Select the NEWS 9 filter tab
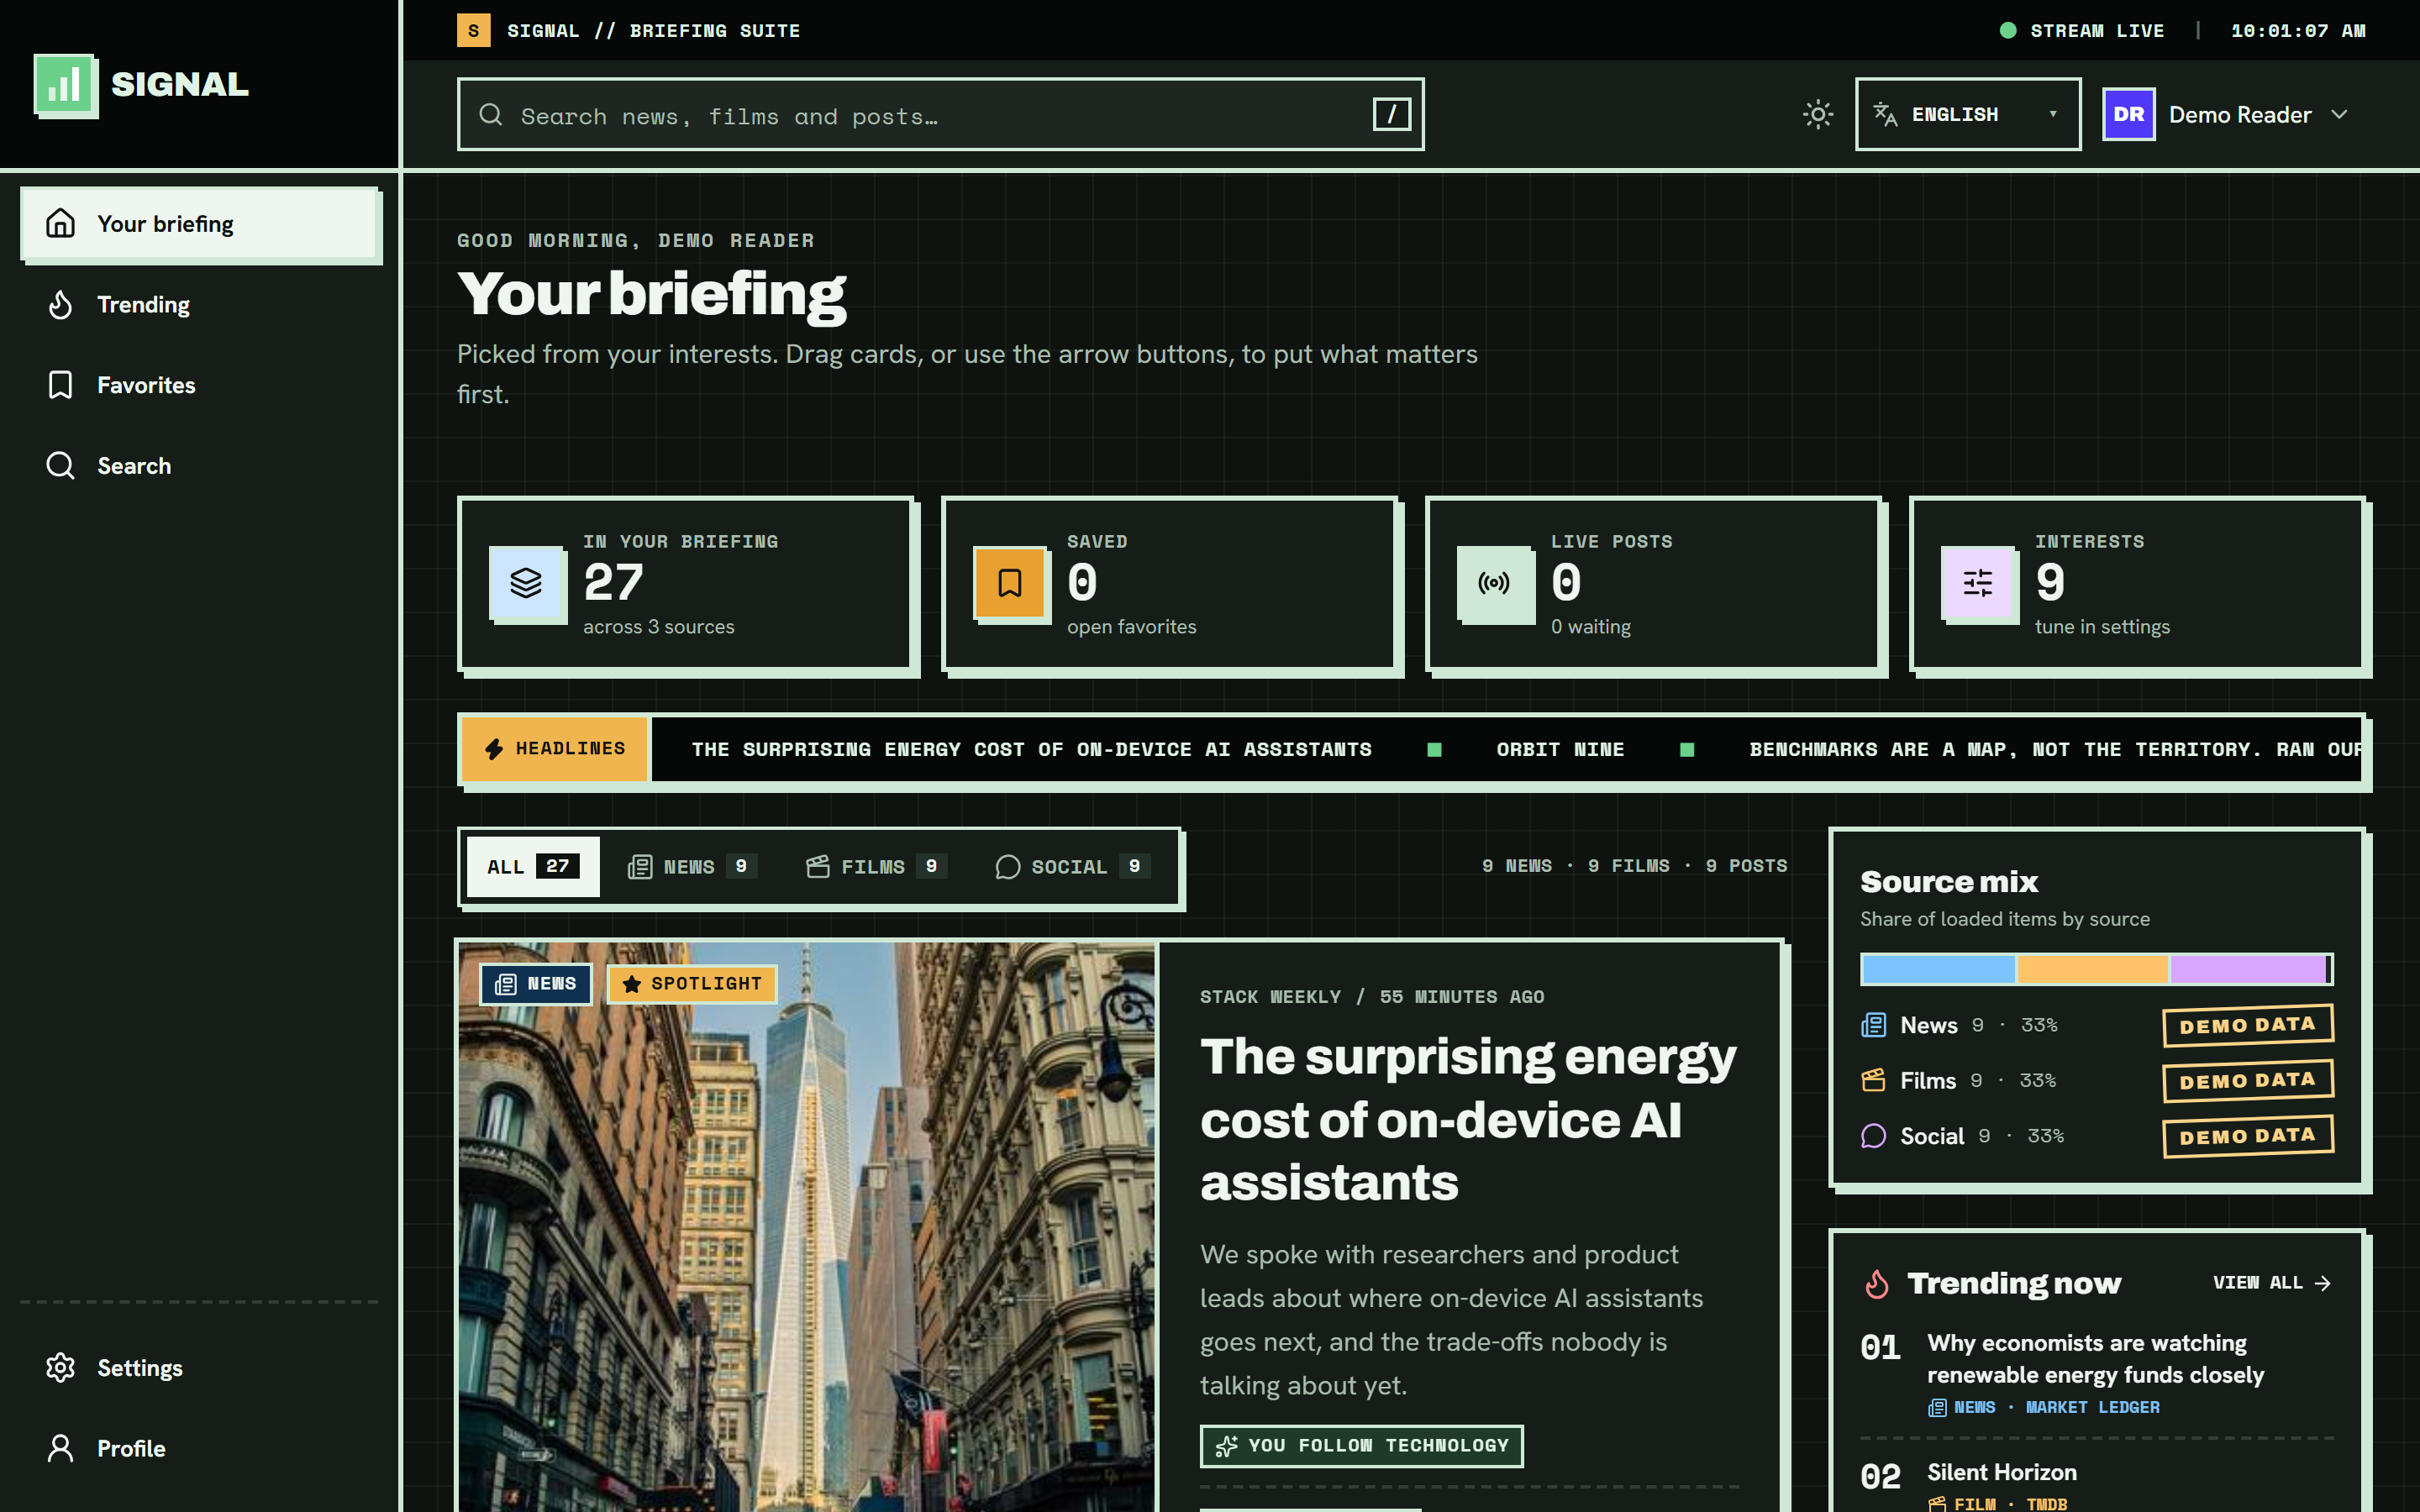This screenshot has height=1512, width=2420. pos(691,867)
